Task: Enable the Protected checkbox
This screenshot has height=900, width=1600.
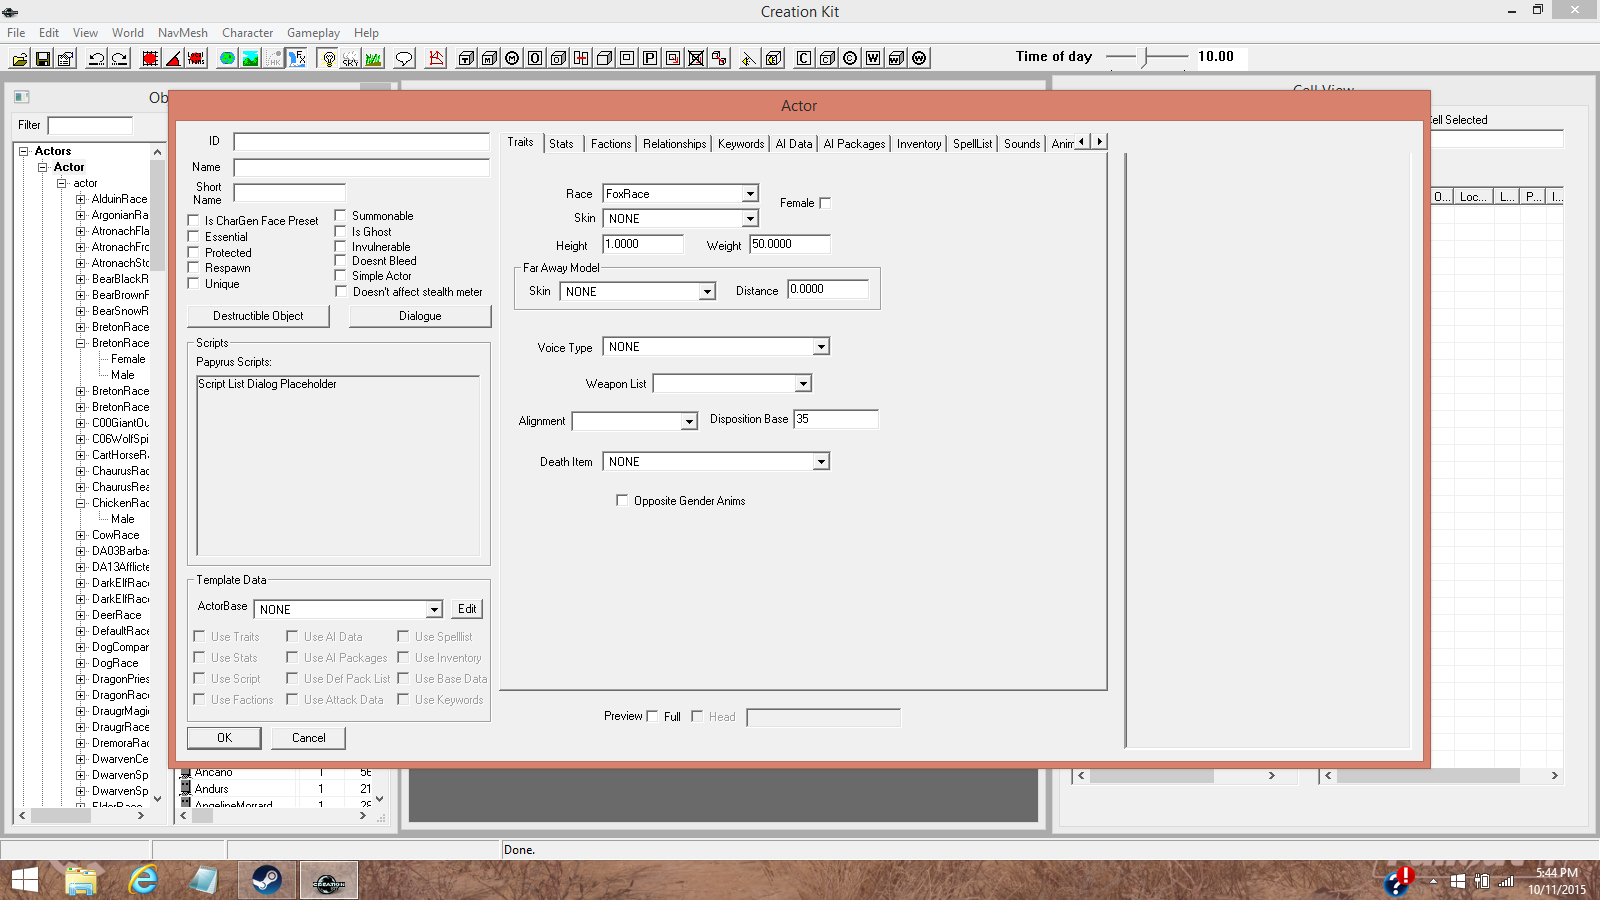Action: (194, 252)
